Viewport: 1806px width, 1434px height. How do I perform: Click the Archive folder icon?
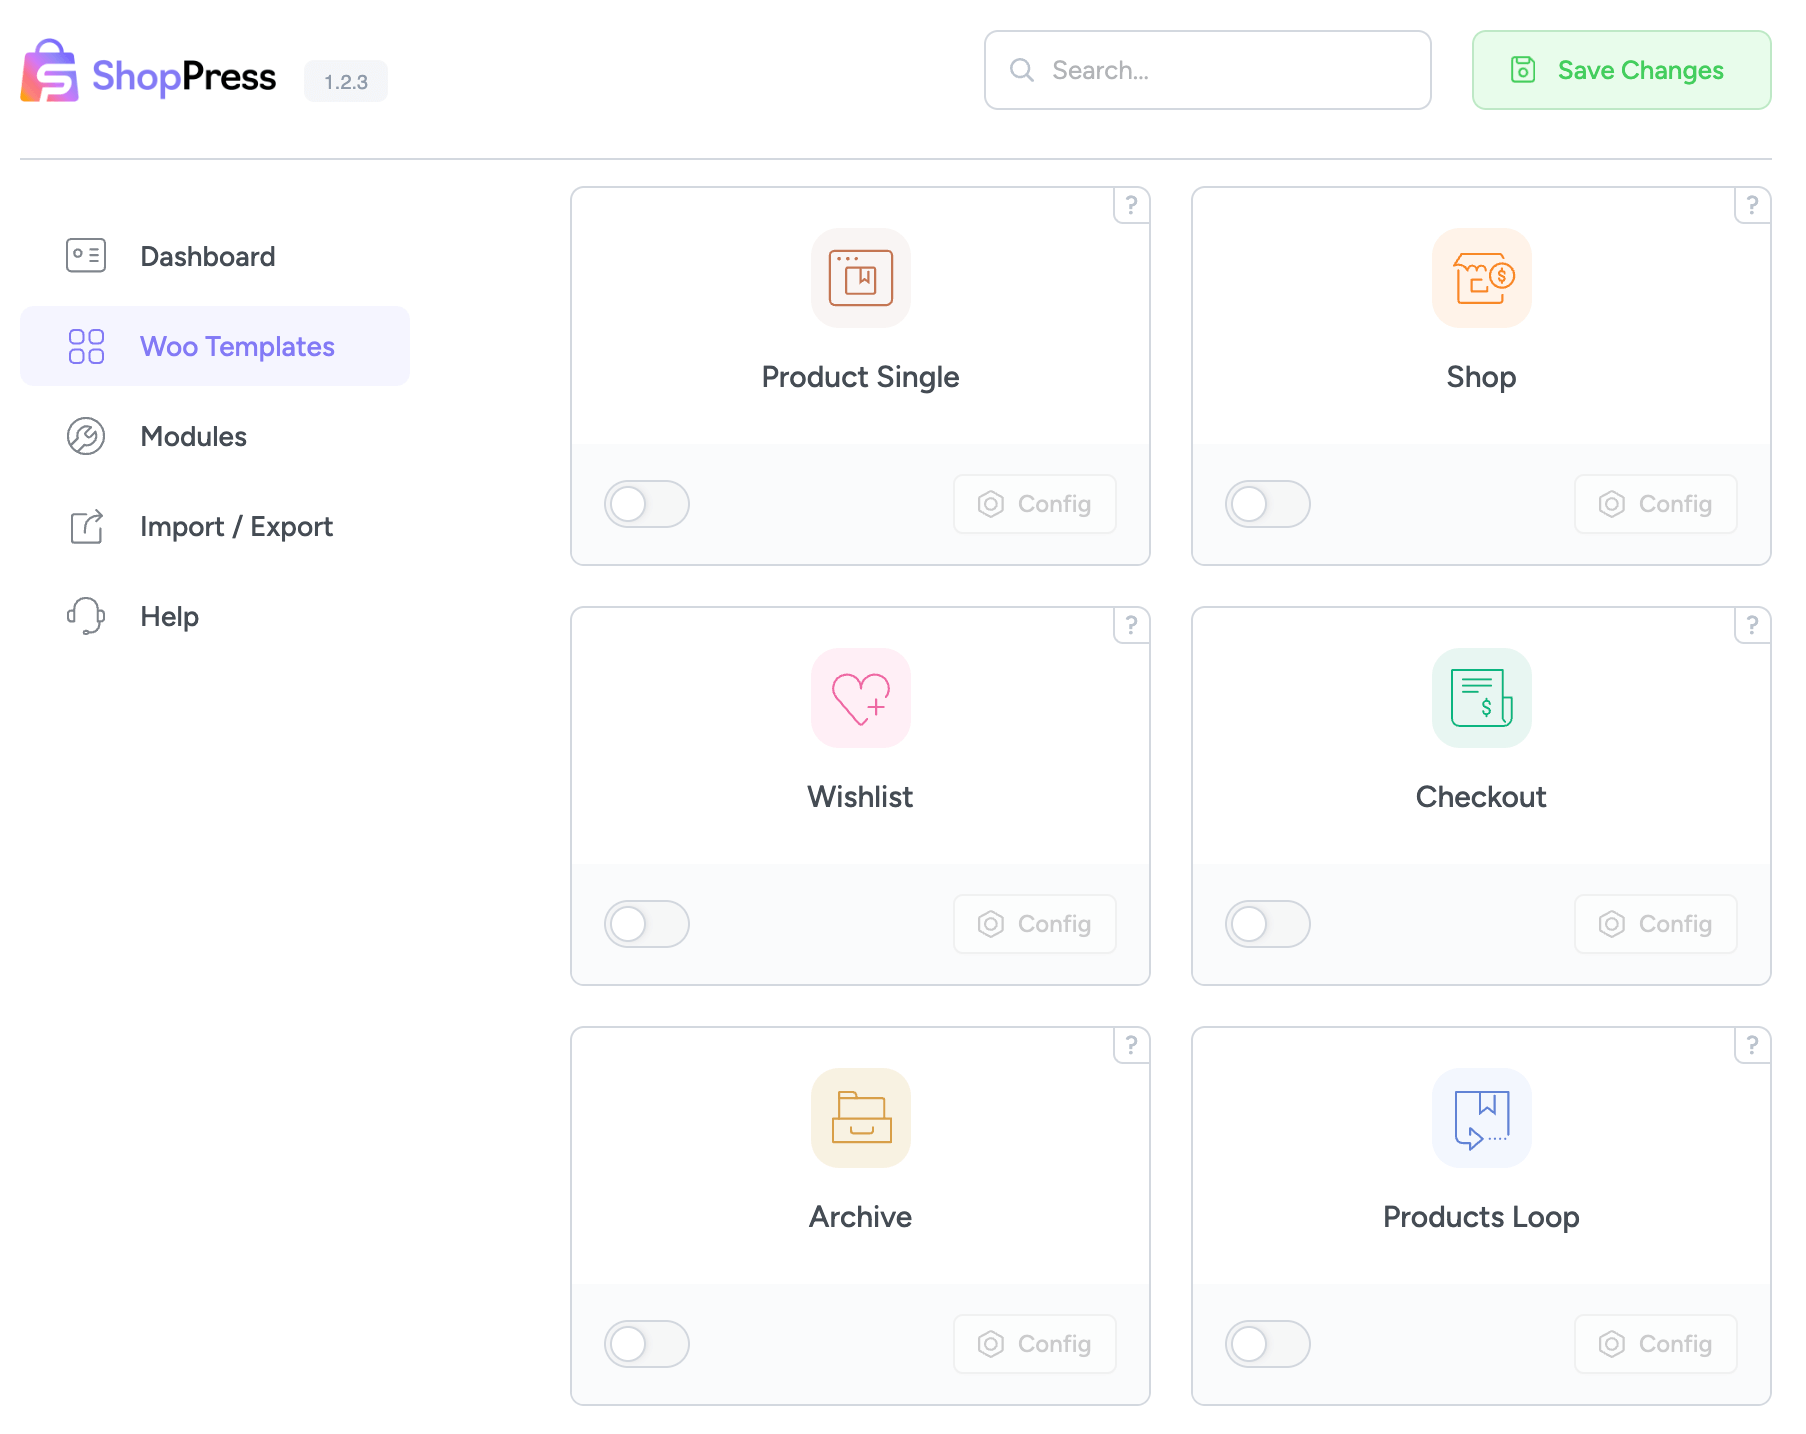point(860,1118)
